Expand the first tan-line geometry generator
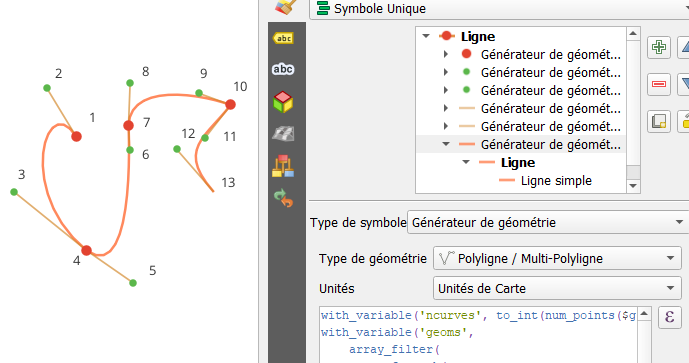 coord(446,108)
